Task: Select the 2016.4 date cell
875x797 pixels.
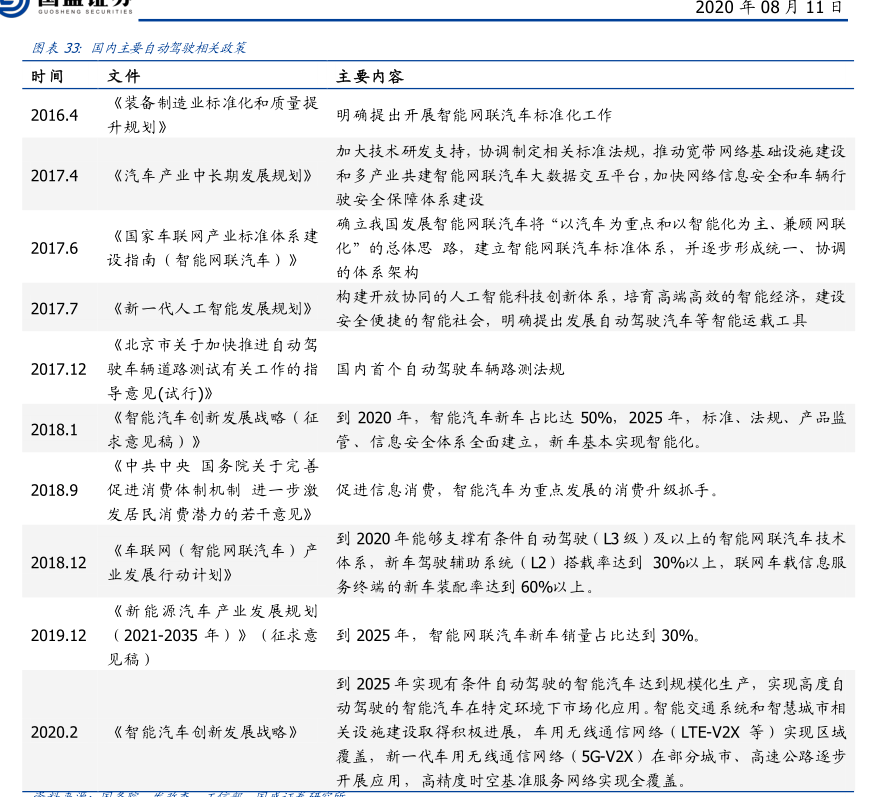Action: point(53,115)
